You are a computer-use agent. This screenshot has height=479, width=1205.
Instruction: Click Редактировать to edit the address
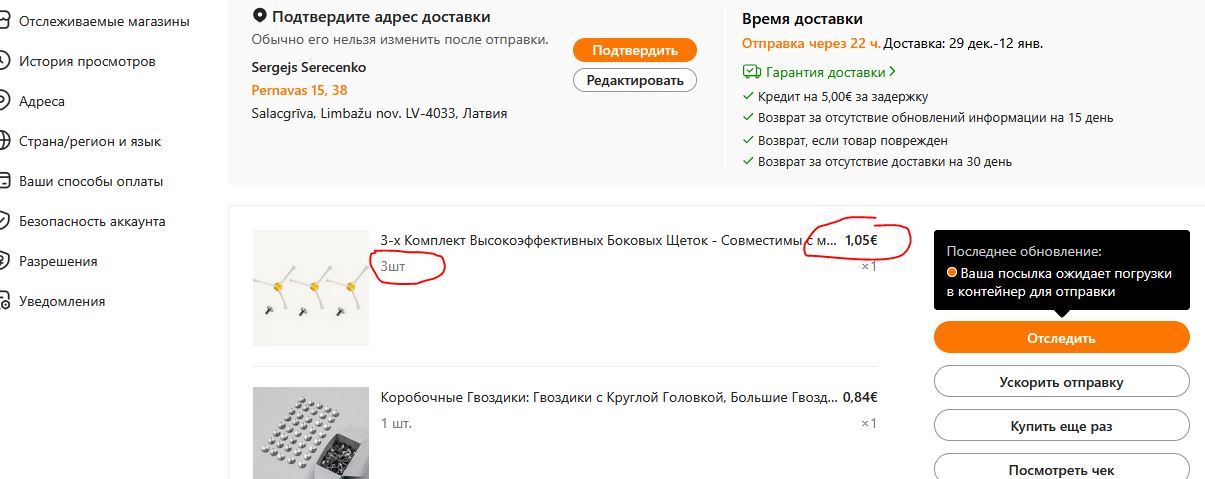click(x=634, y=80)
